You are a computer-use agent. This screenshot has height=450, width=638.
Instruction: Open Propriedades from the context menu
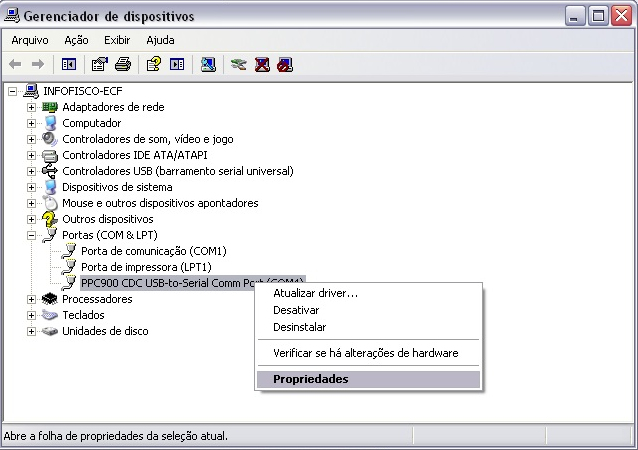(369, 379)
